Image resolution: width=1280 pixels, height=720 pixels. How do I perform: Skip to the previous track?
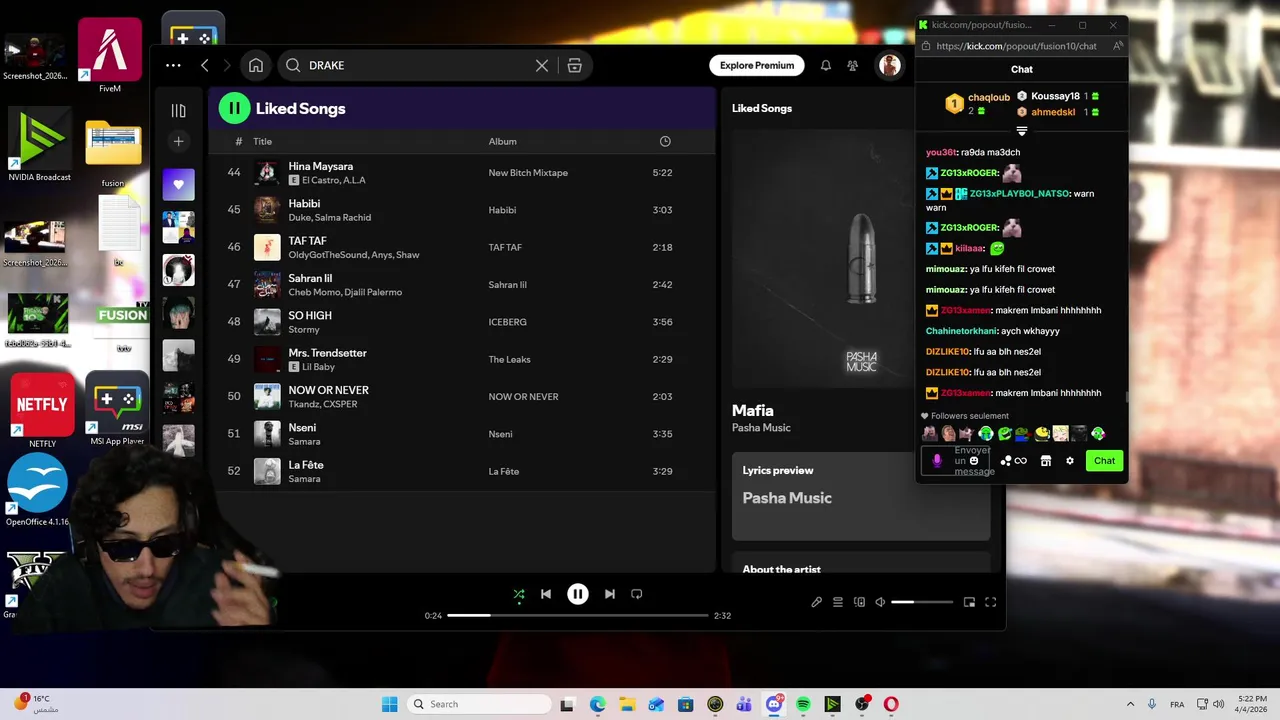pos(546,594)
